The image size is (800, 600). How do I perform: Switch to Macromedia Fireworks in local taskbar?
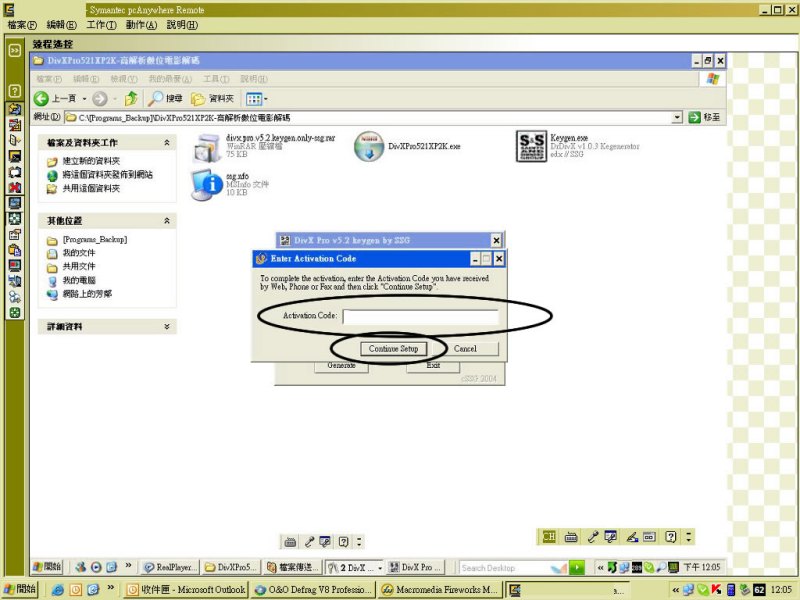pyautogui.click(x=441, y=590)
